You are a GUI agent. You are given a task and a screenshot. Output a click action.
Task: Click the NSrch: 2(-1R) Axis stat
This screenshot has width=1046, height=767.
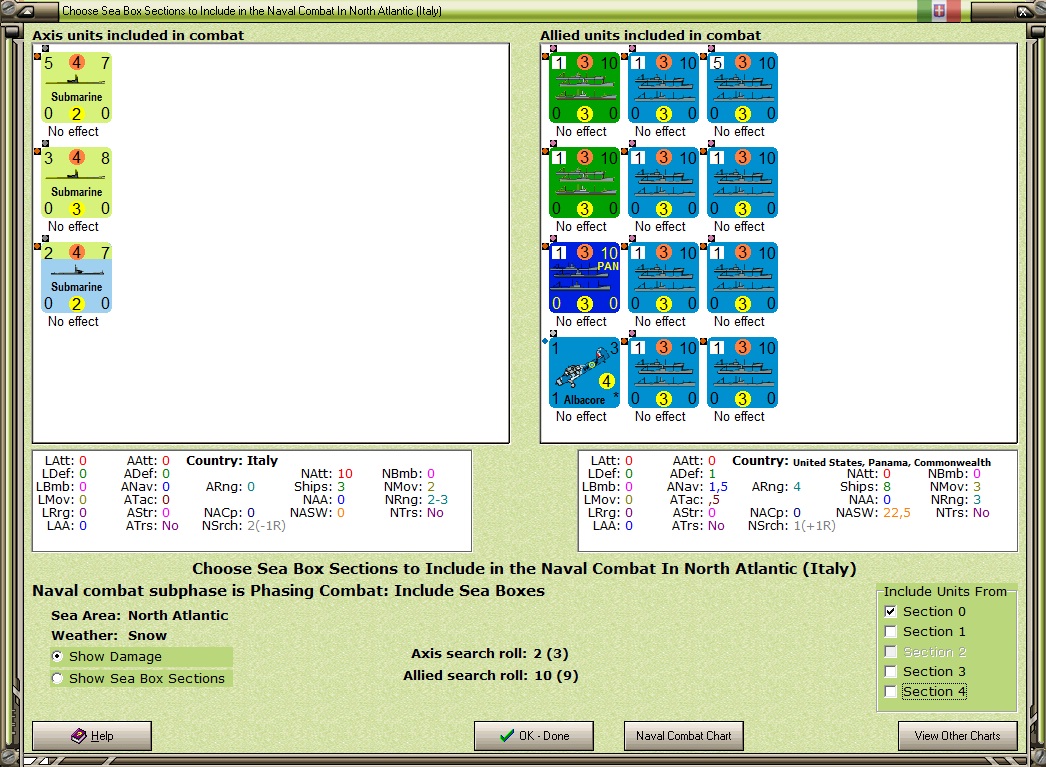[x=243, y=526]
